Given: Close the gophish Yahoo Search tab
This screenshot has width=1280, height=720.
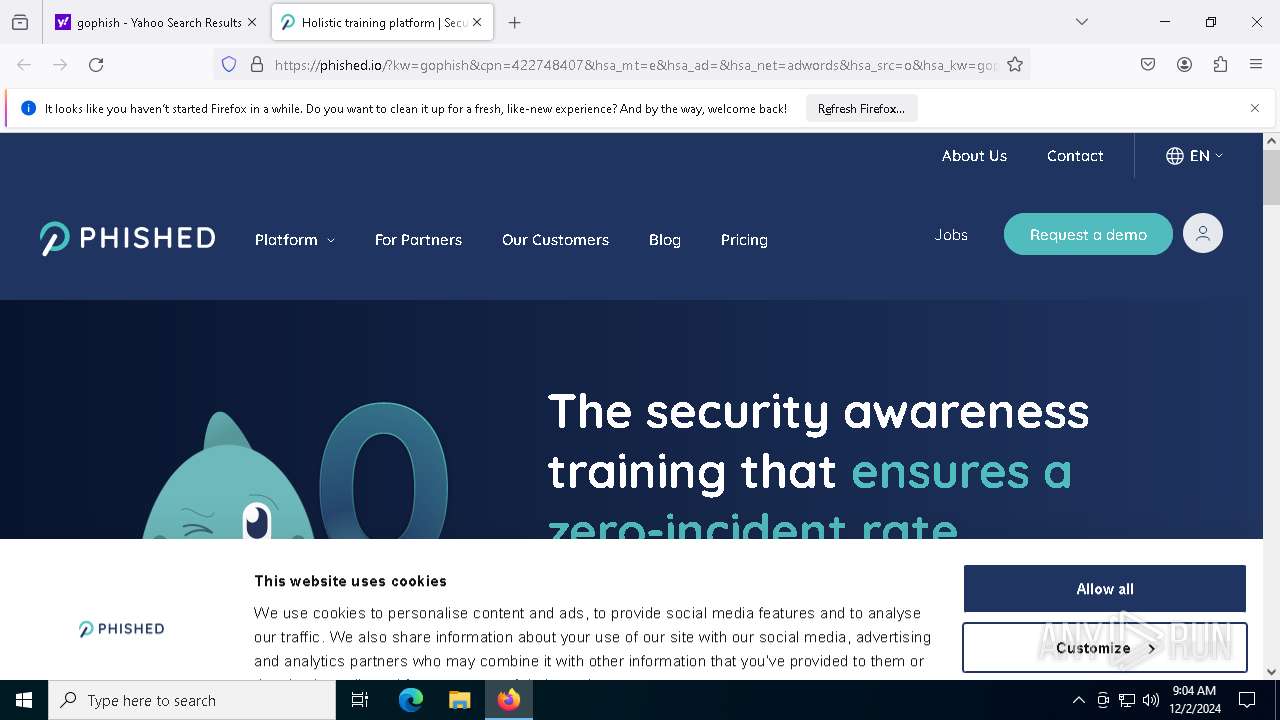Looking at the screenshot, I should tap(252, 22).
